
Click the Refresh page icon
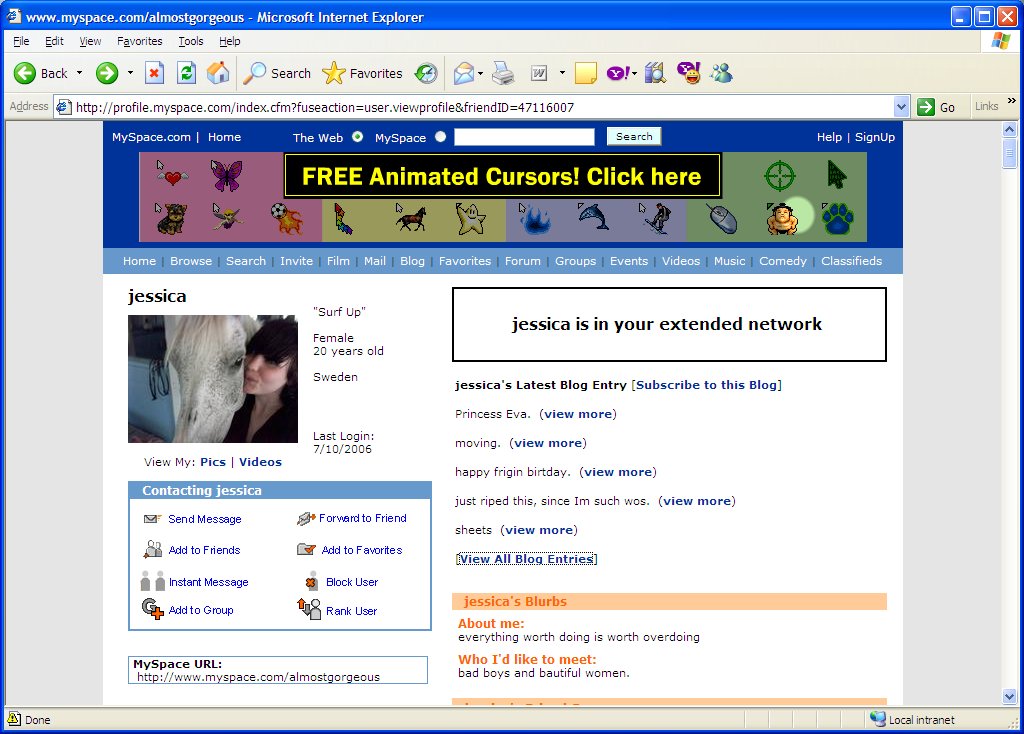click(x=187, y=73)
